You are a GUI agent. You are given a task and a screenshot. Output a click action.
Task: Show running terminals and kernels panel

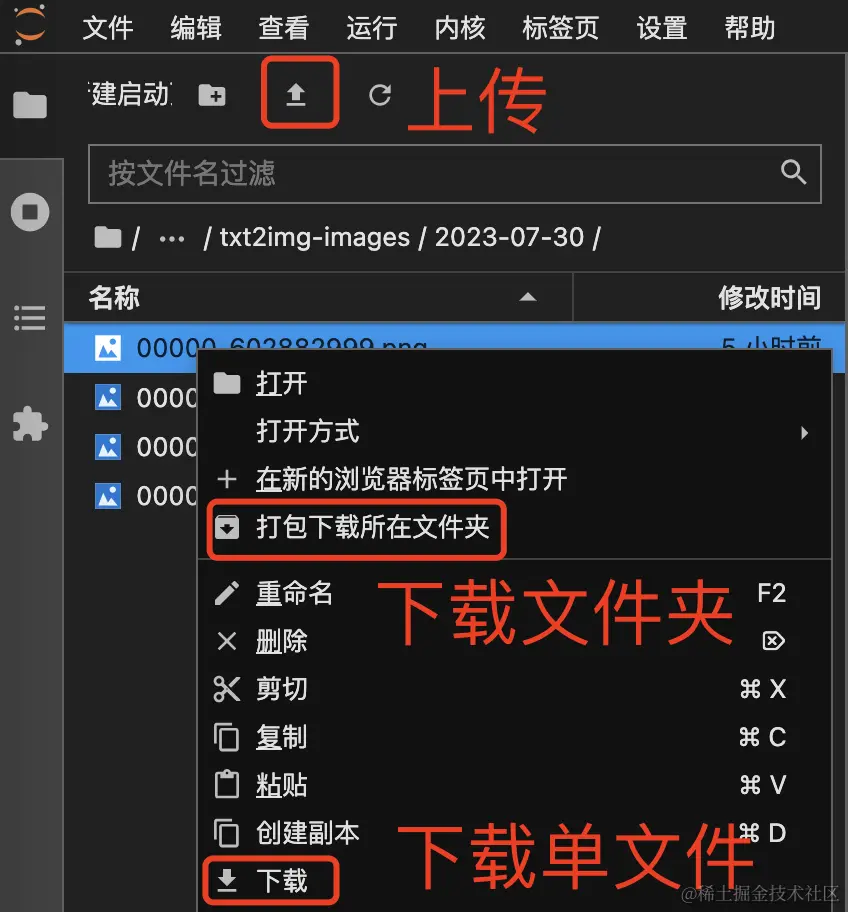click(30, 212)
